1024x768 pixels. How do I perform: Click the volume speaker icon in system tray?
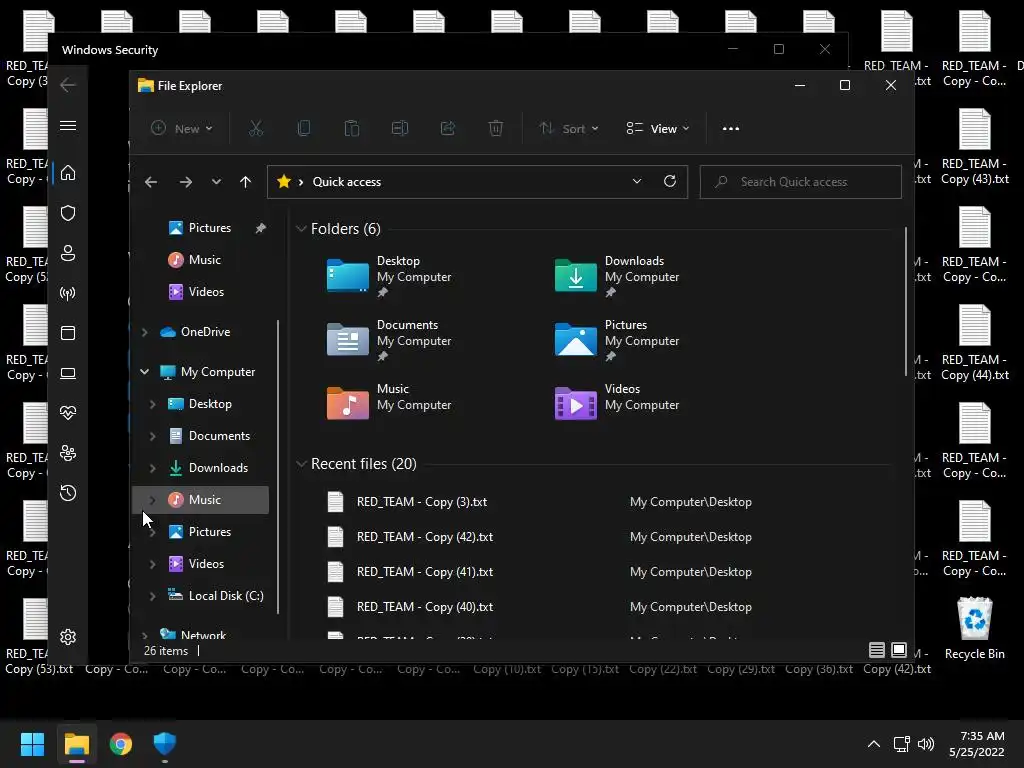point(926,744)
